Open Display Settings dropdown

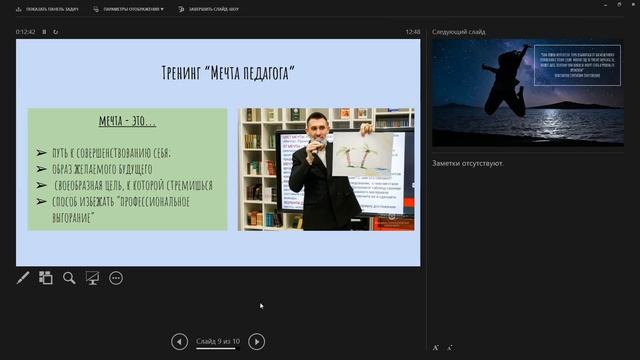(x=129, y=9)
